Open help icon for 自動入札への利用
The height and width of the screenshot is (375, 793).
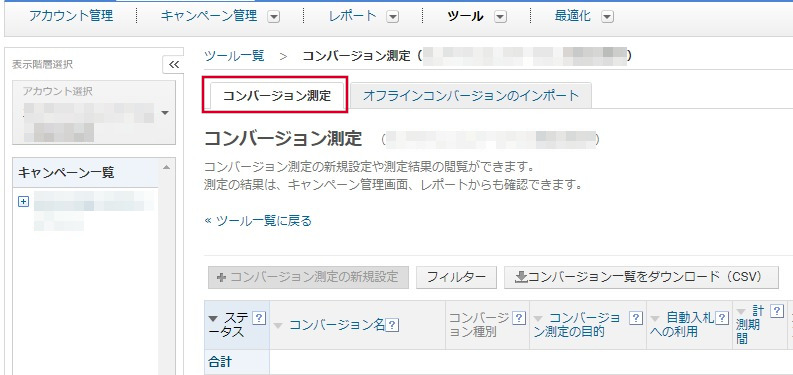[x=723, y=318]
